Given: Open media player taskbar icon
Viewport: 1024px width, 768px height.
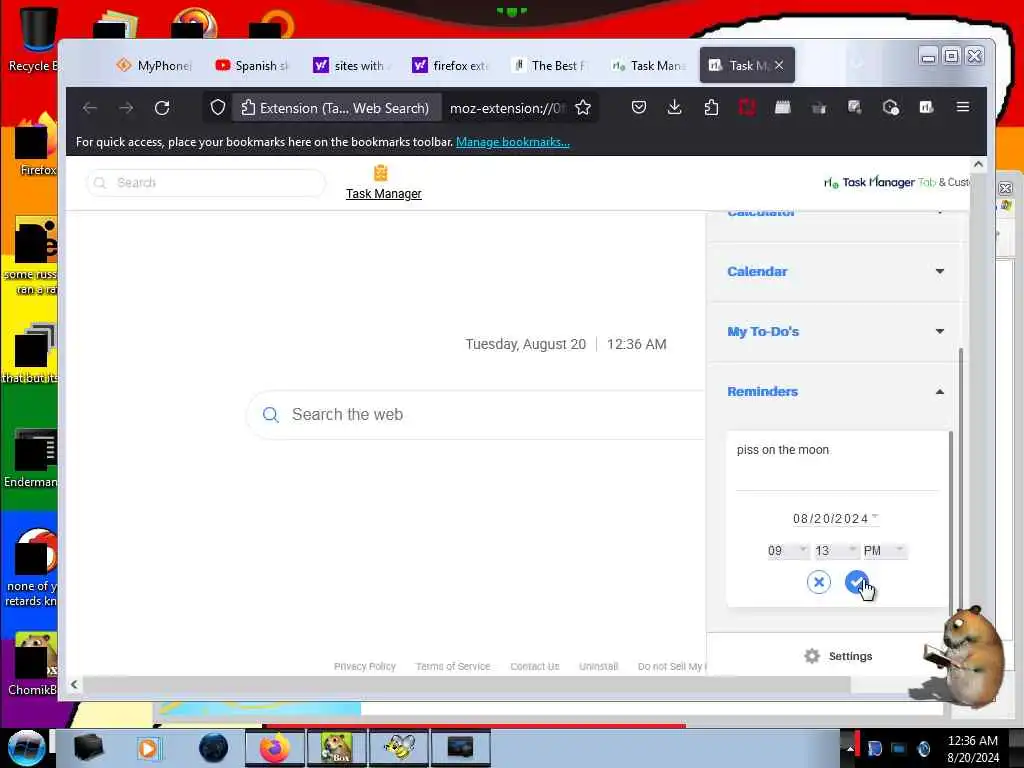Looking at the screenshot, I should [x=148, y=748].
